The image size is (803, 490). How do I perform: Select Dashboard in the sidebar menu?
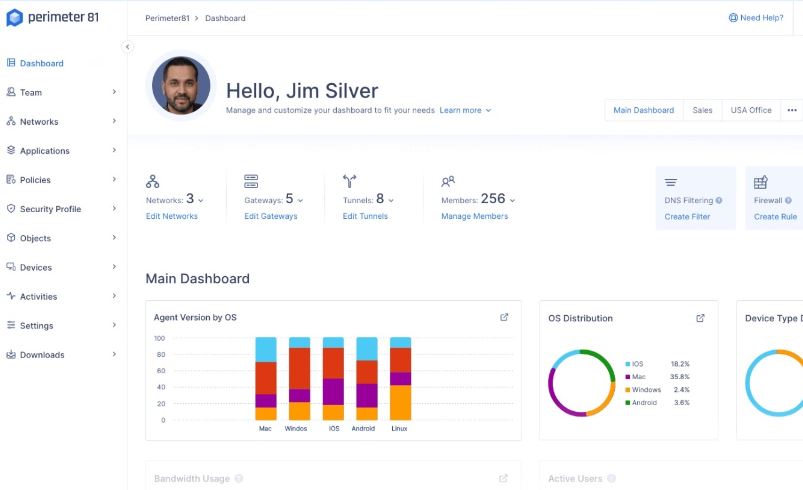(41, 63)
